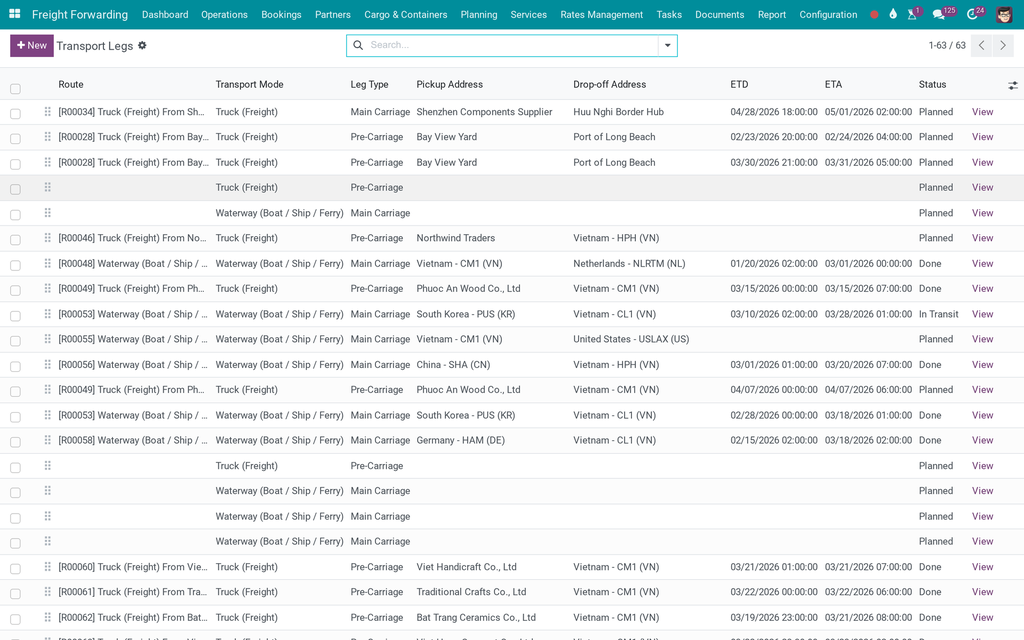Click drag handle for Traditional Crafts Co. row
1024x640 pixels.
[x=48, y=592]
